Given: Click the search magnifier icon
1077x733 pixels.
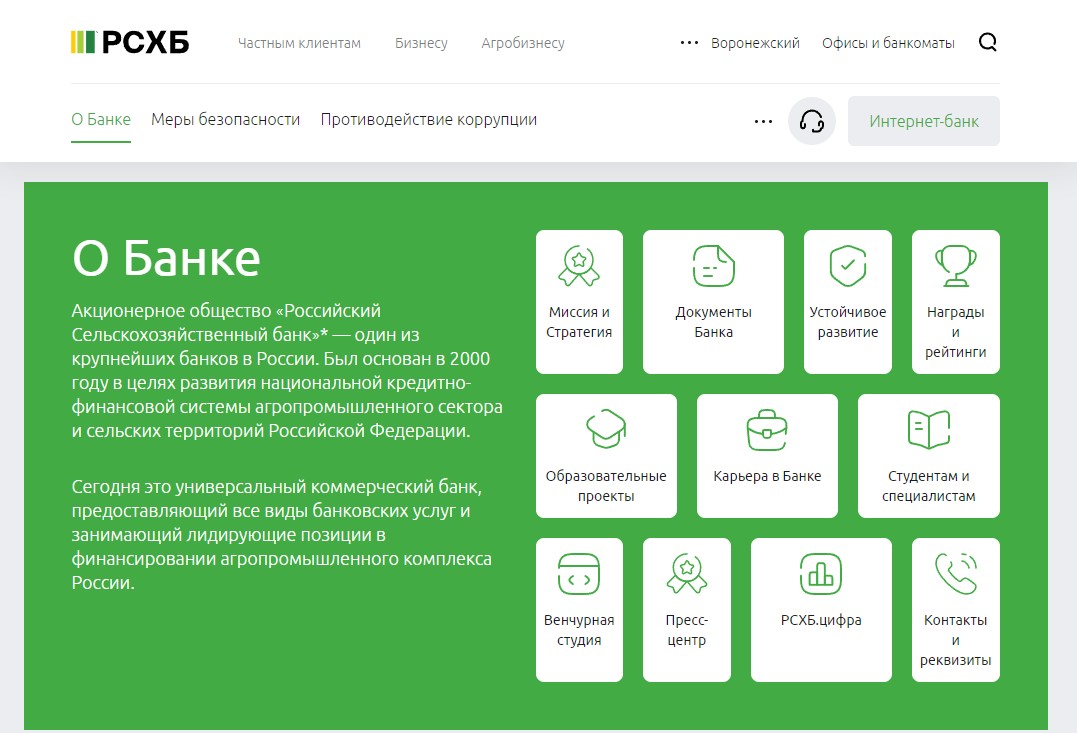Looking at the screenshot, I should coord(987,42).
